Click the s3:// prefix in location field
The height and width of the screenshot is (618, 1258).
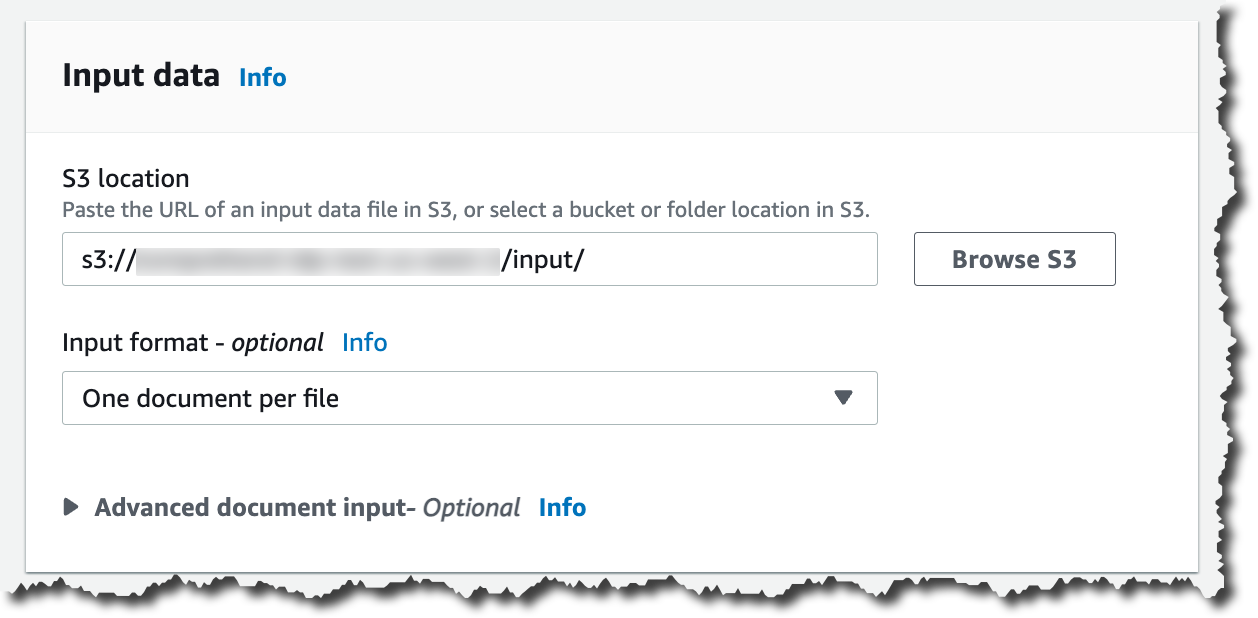click(x=108, y=259)
